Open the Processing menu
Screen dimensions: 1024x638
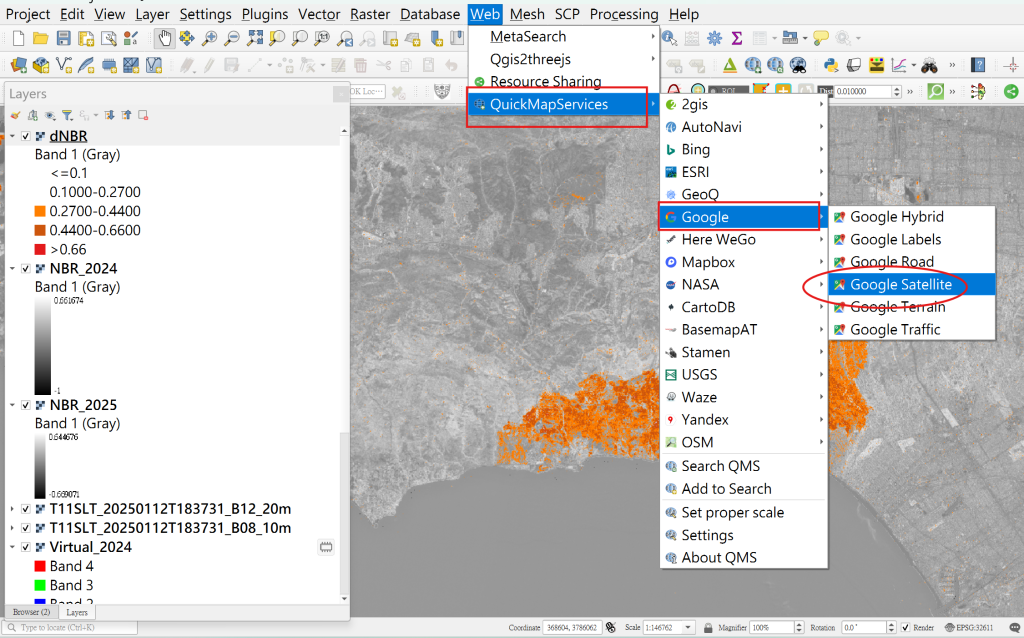coord(624,14)
